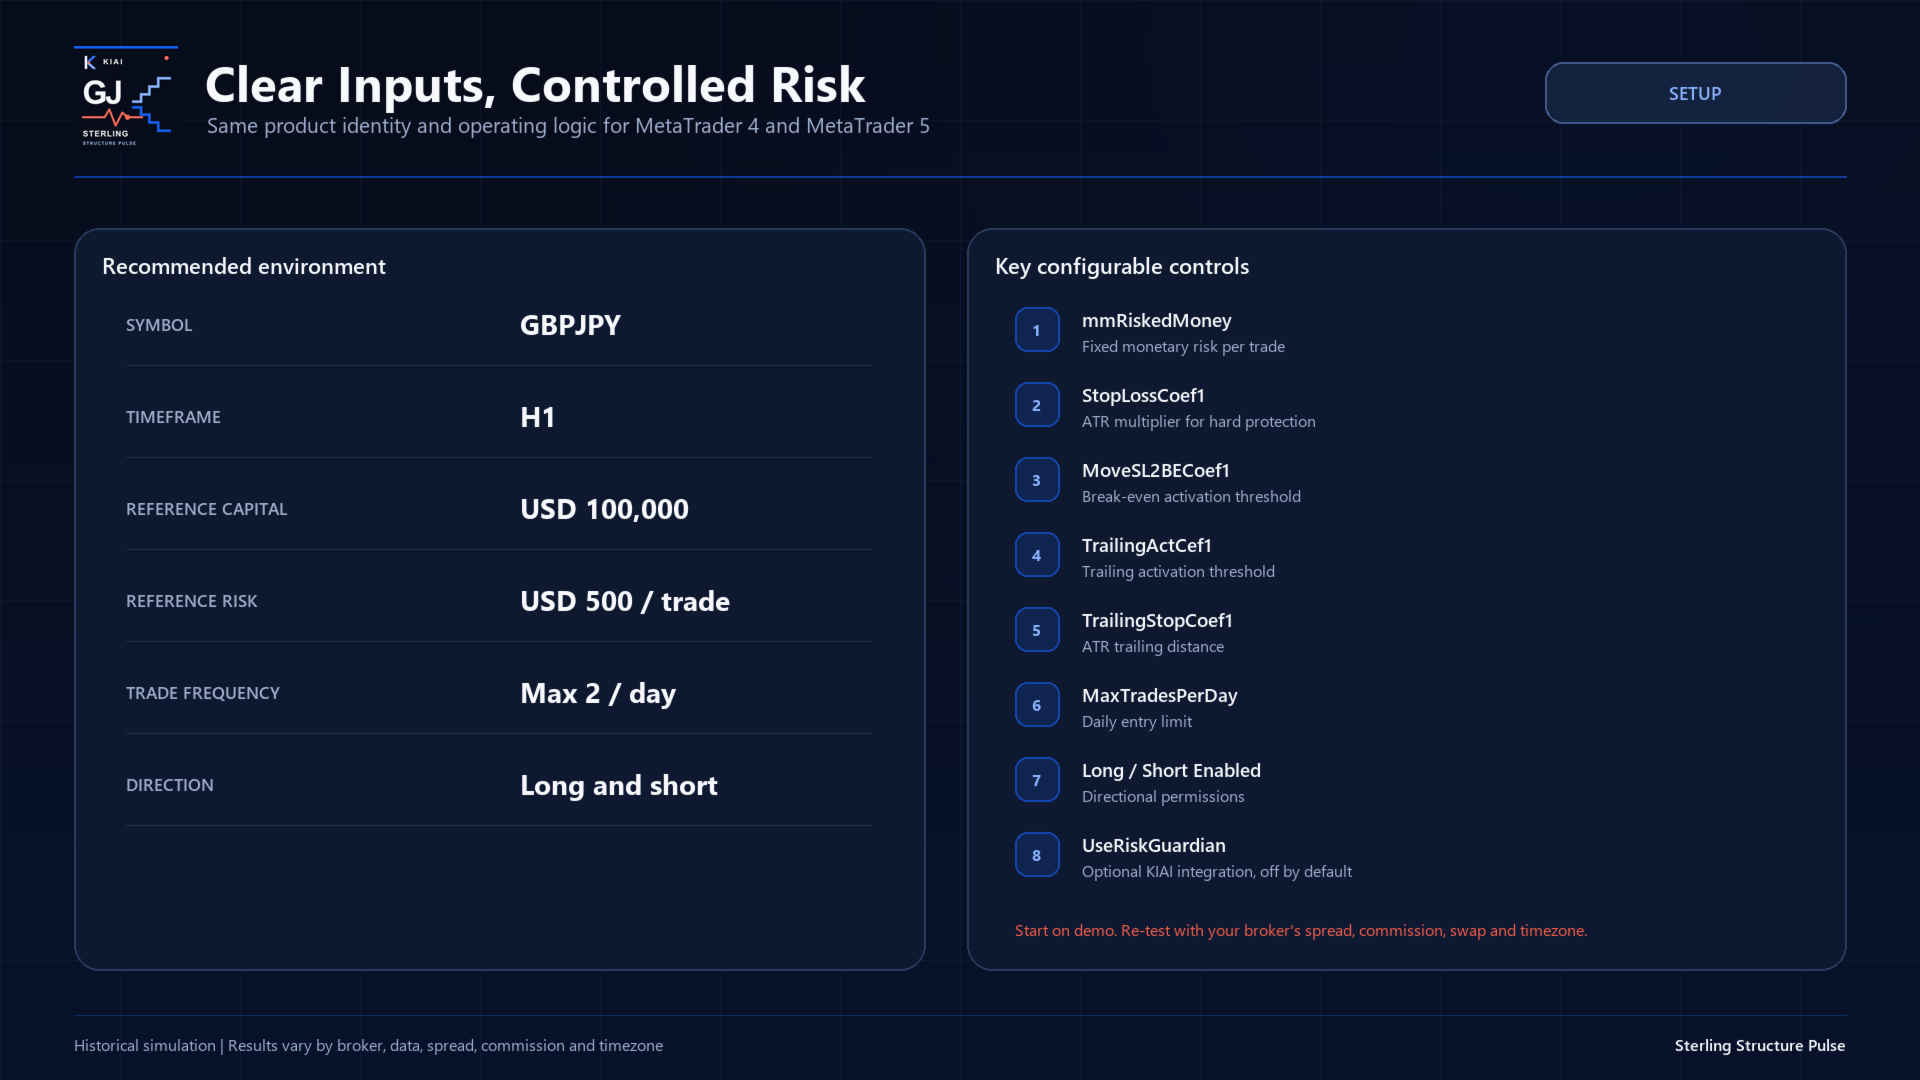Select number badge 2 for StopLossCoef1
The height and width of the screenshot is (1080, 1920).
tap(1037, 405)
